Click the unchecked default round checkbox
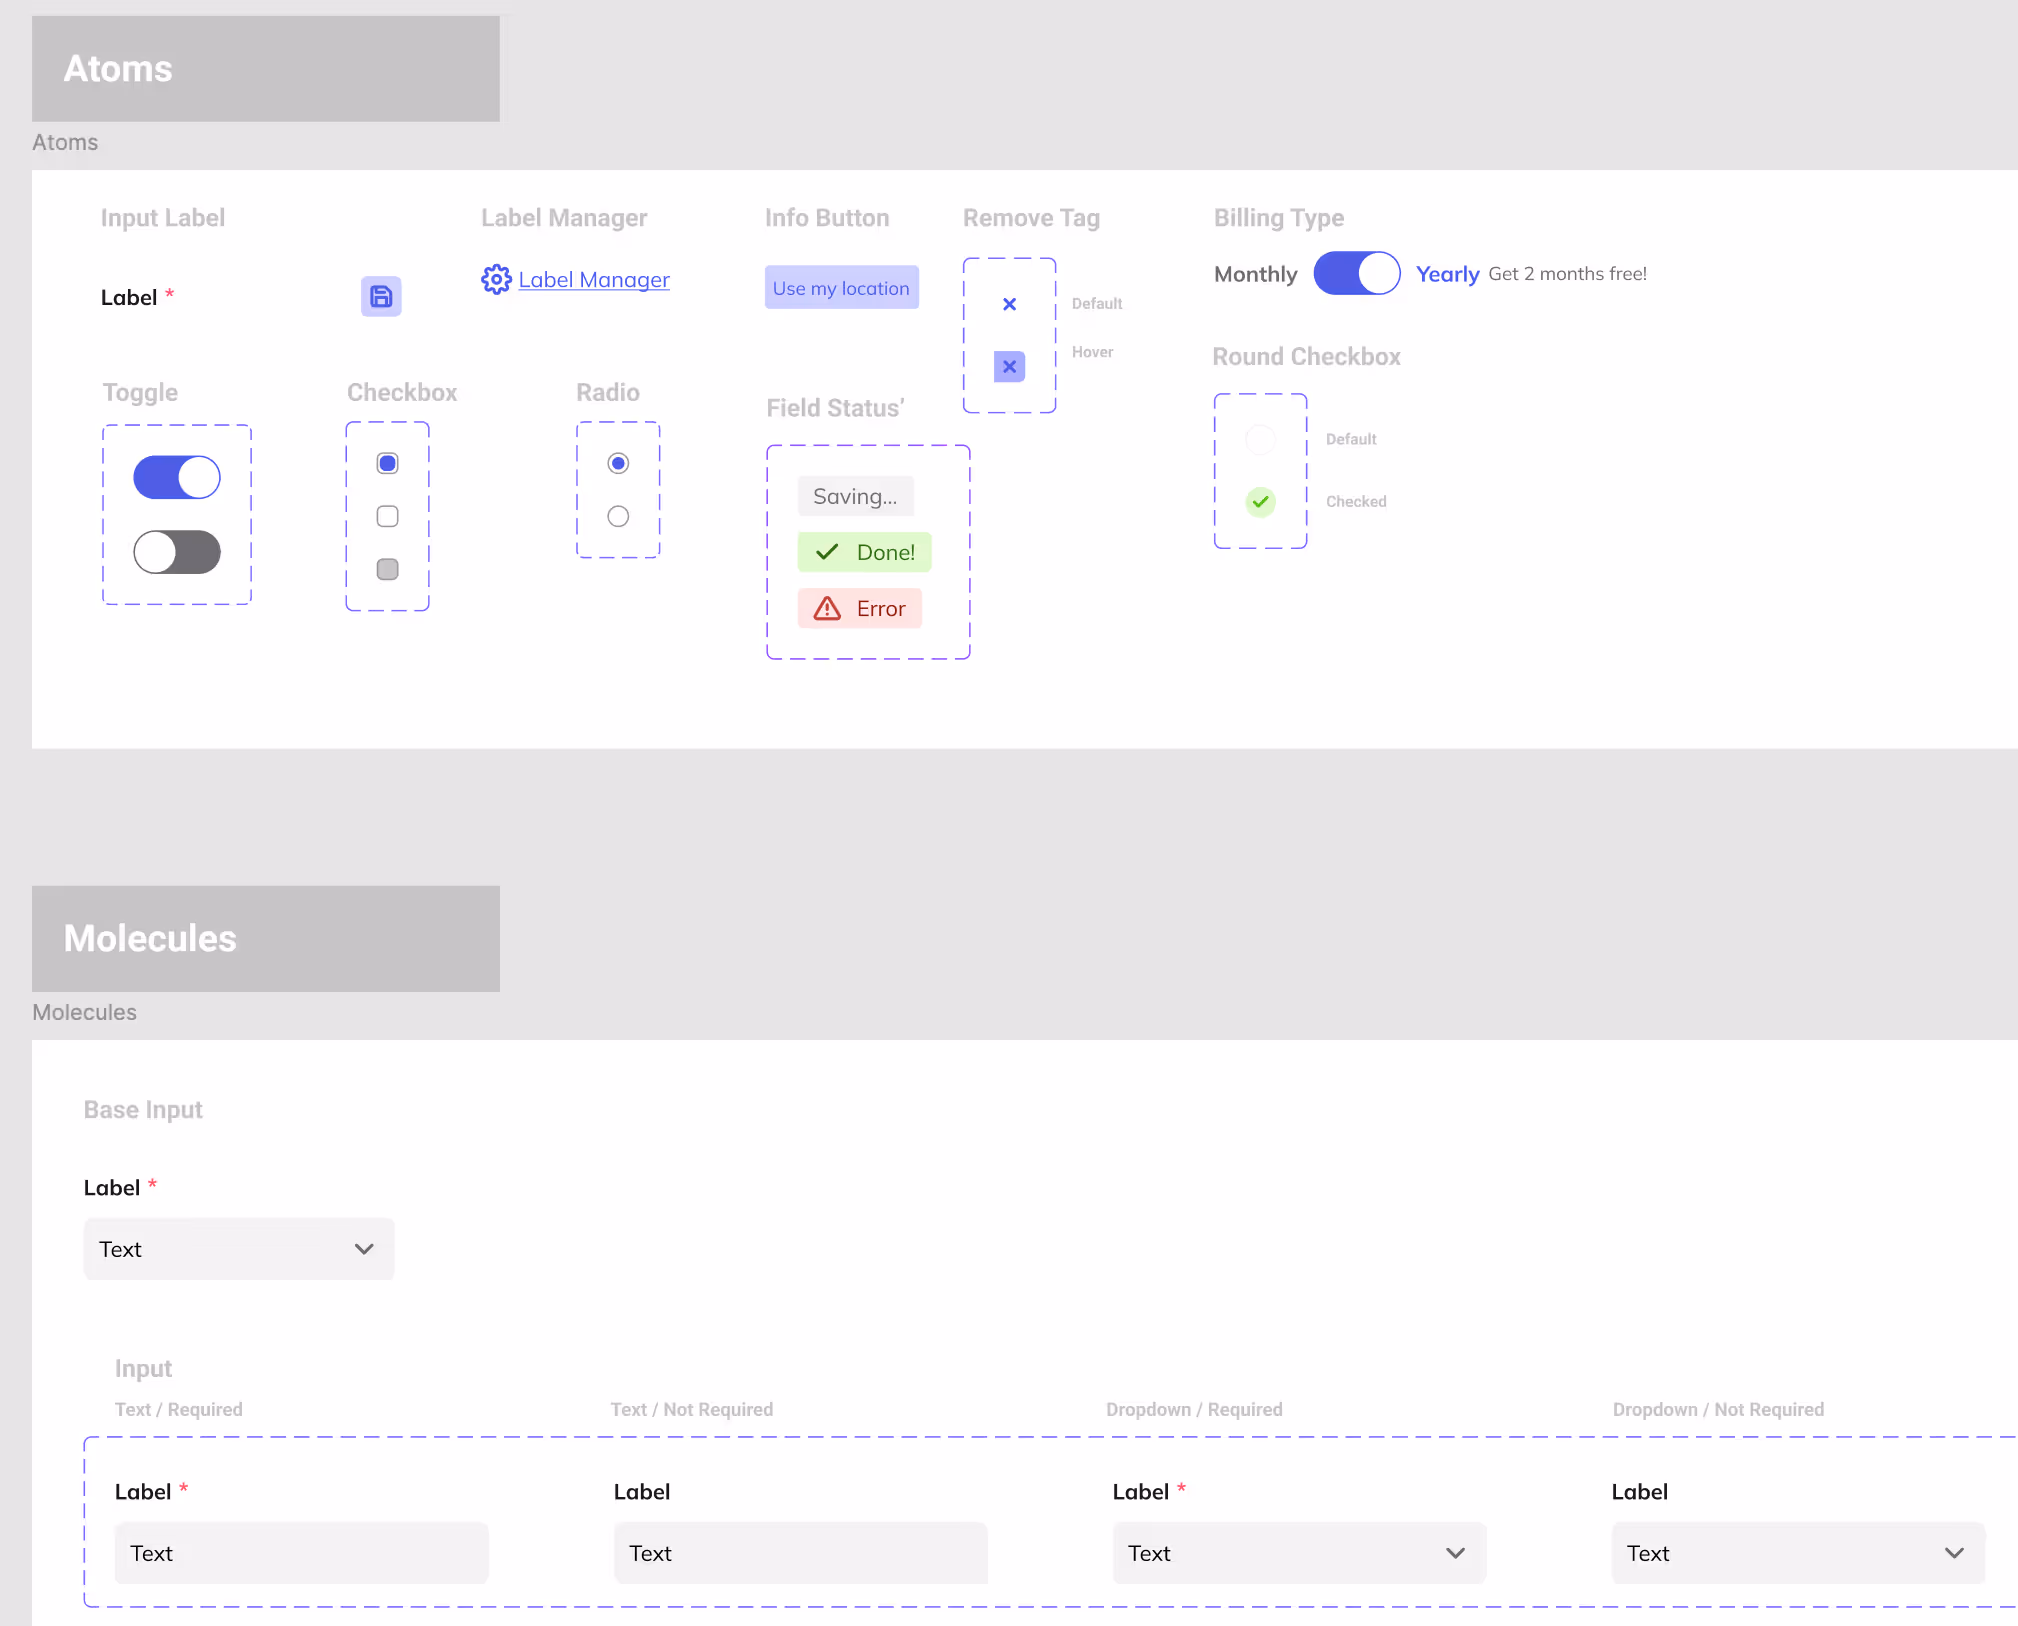The width and height of the screenshot is (2018, 1626). tap(1260, 439)
